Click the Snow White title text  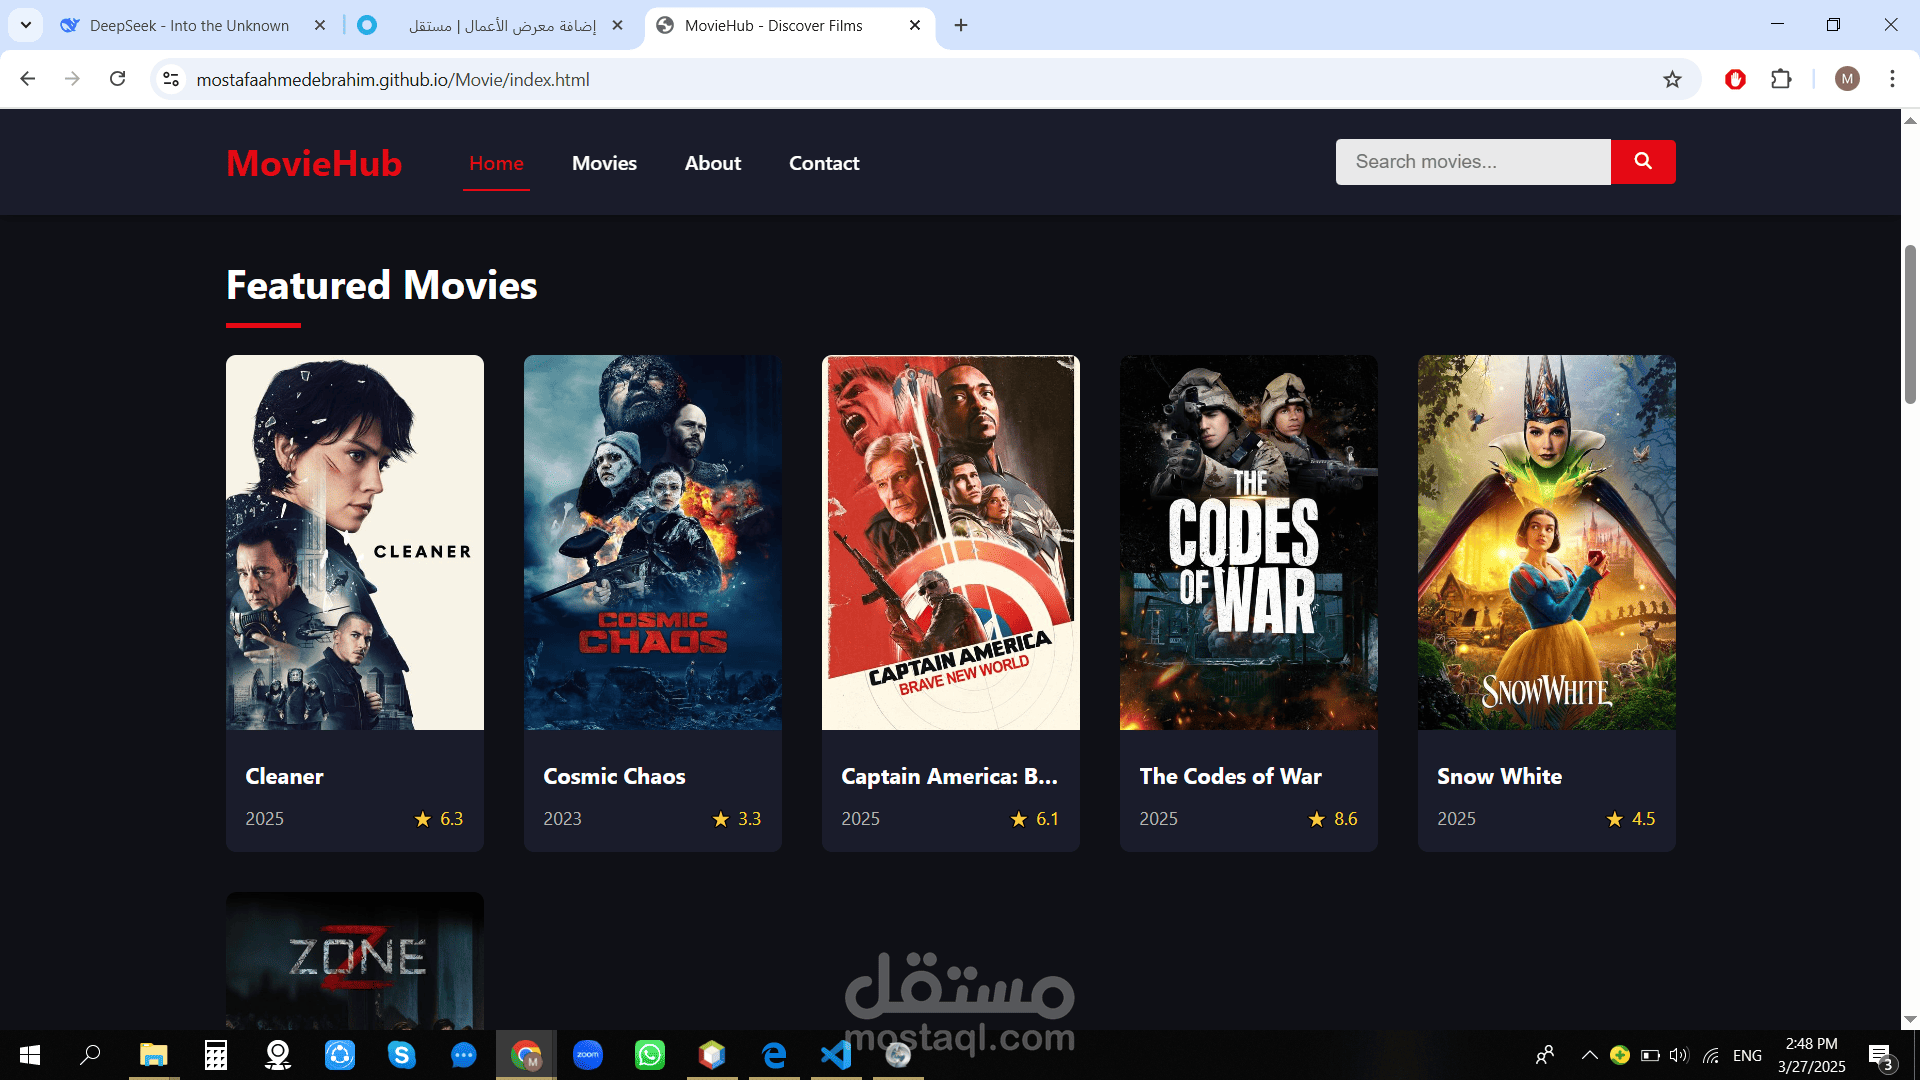[x=1499, y=777]
